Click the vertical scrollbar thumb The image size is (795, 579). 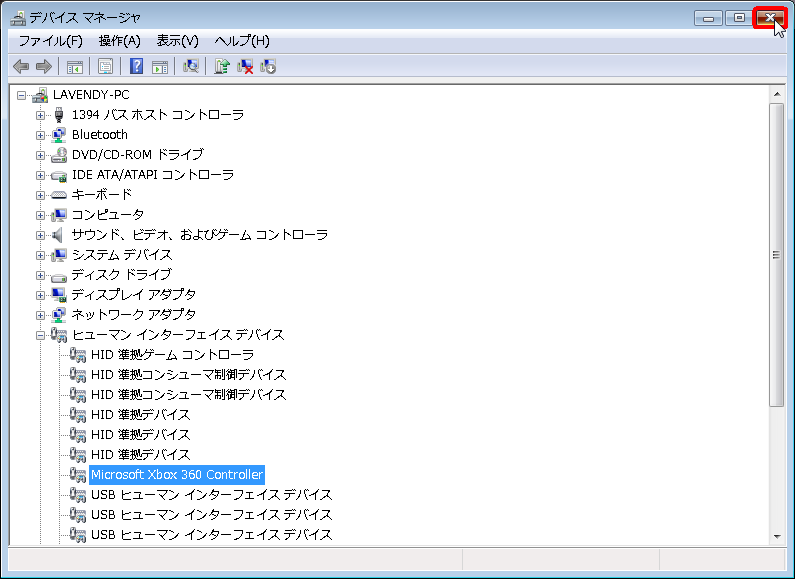point(777,255)
